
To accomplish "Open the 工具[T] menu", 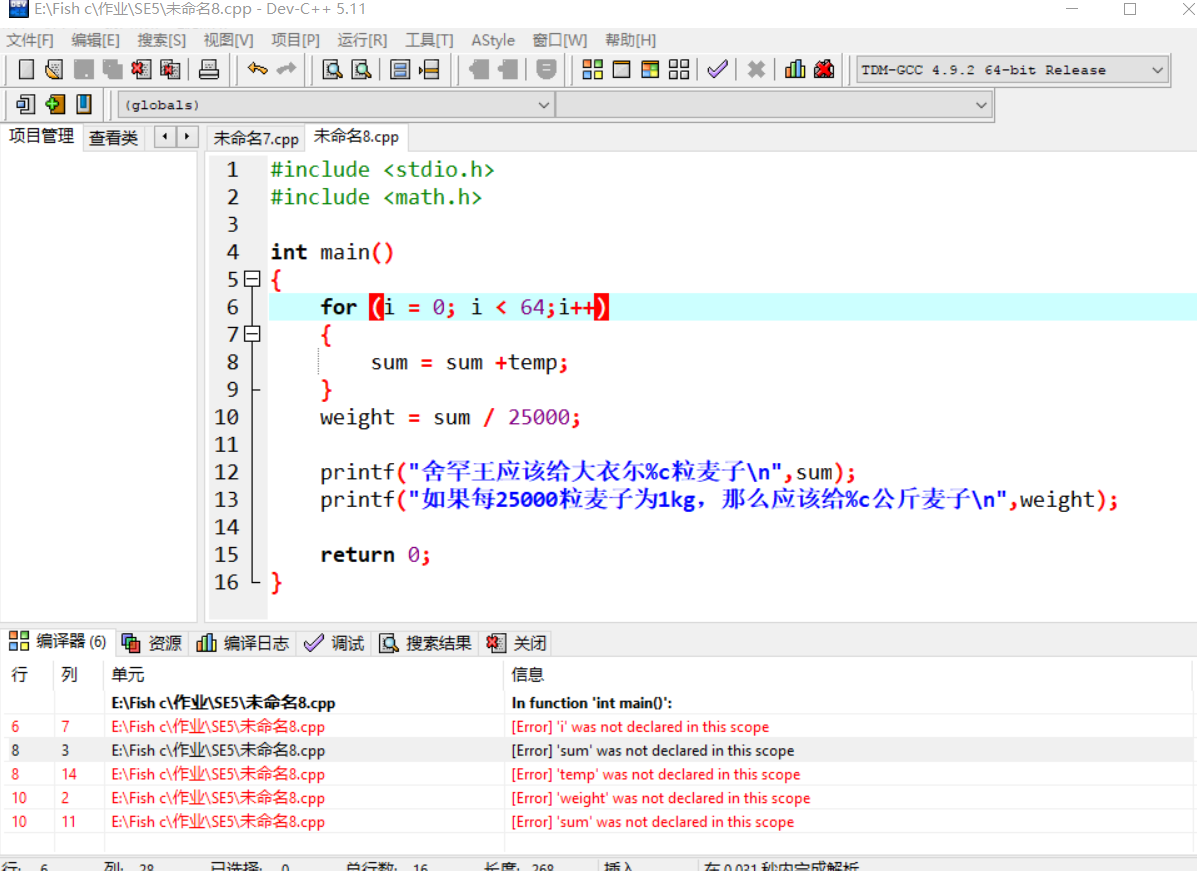I will pos(429,40).
